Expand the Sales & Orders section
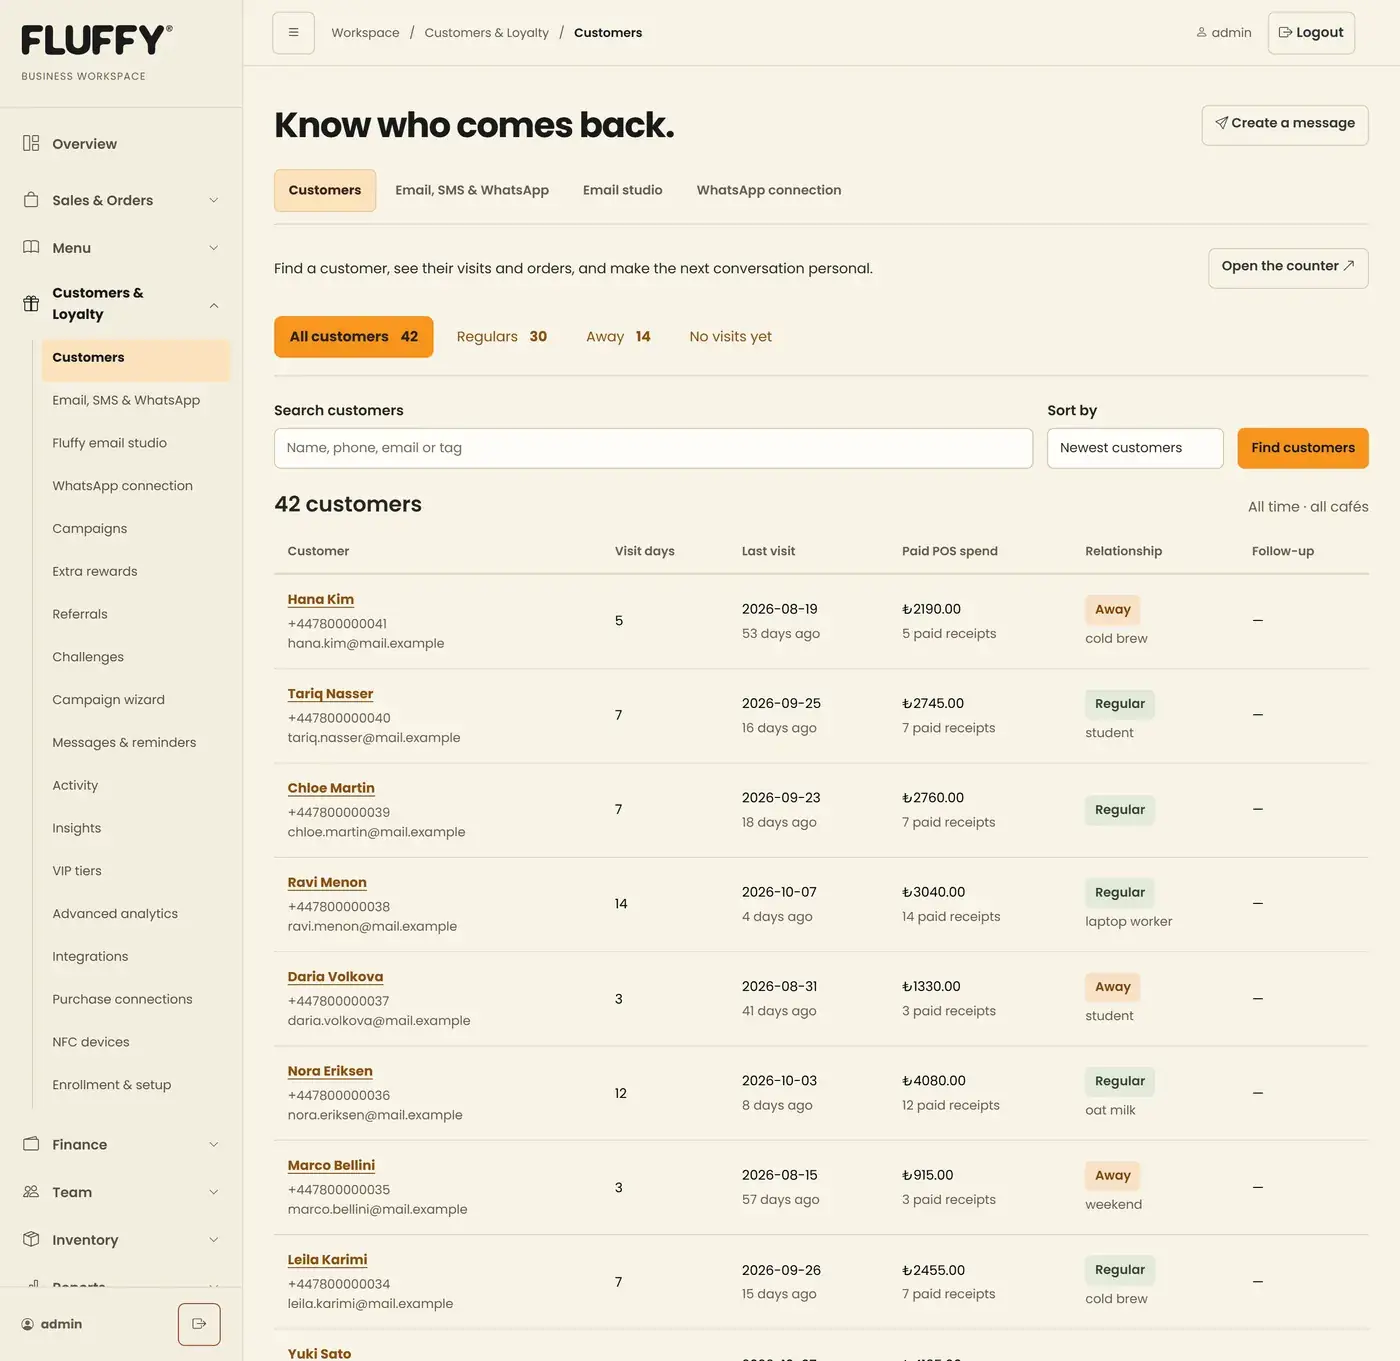This screenshot has width=1400, height=1361. [121, 200]
